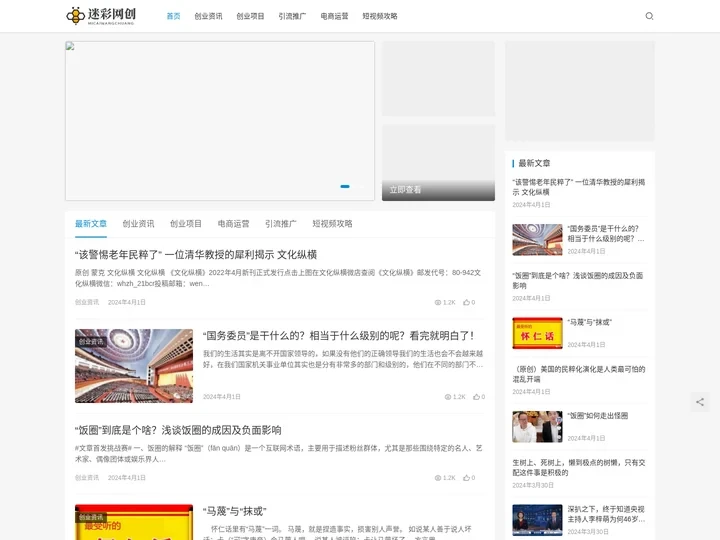Open sidebar link 生树上、死树上，懒到极点的树懒

[x=579, y=467]
